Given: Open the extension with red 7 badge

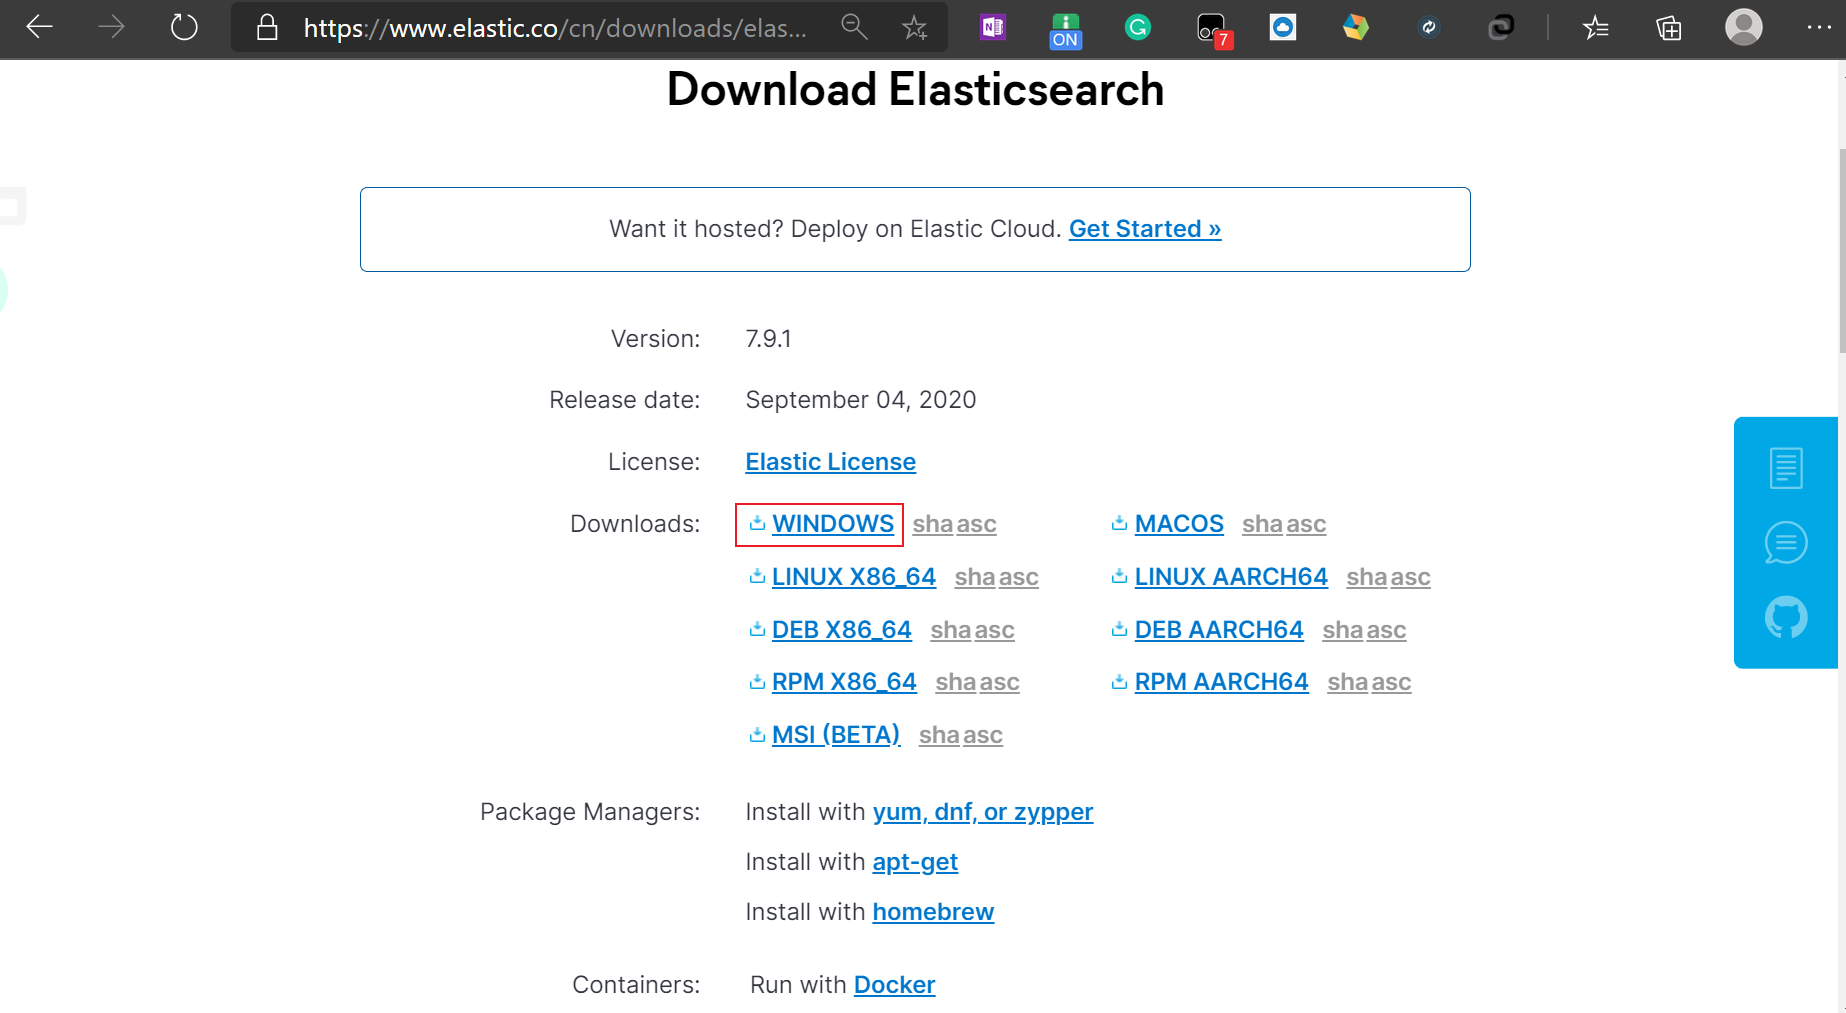Looking at the screenshot, I should tap(1213, 30).
